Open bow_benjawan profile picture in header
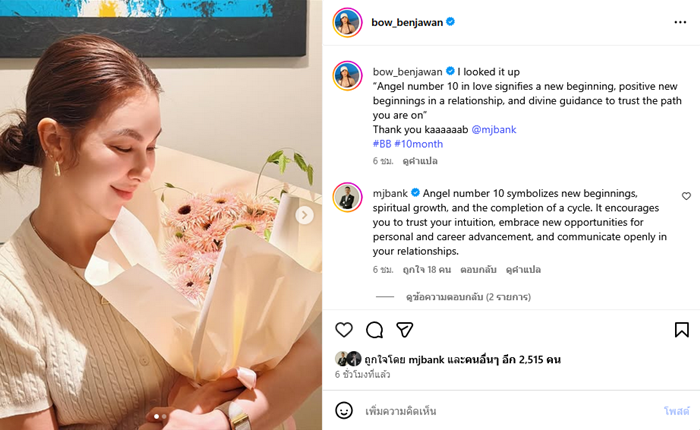This screenshot has width=700, height=430. (347, 22)
